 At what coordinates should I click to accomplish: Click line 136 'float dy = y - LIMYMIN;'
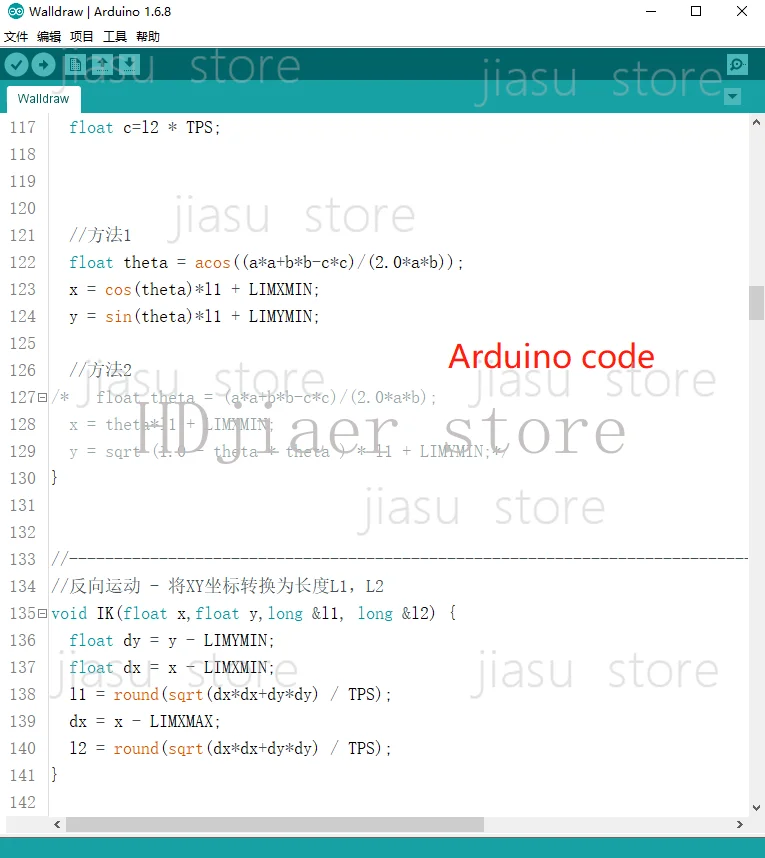click(x=171, y=640)
